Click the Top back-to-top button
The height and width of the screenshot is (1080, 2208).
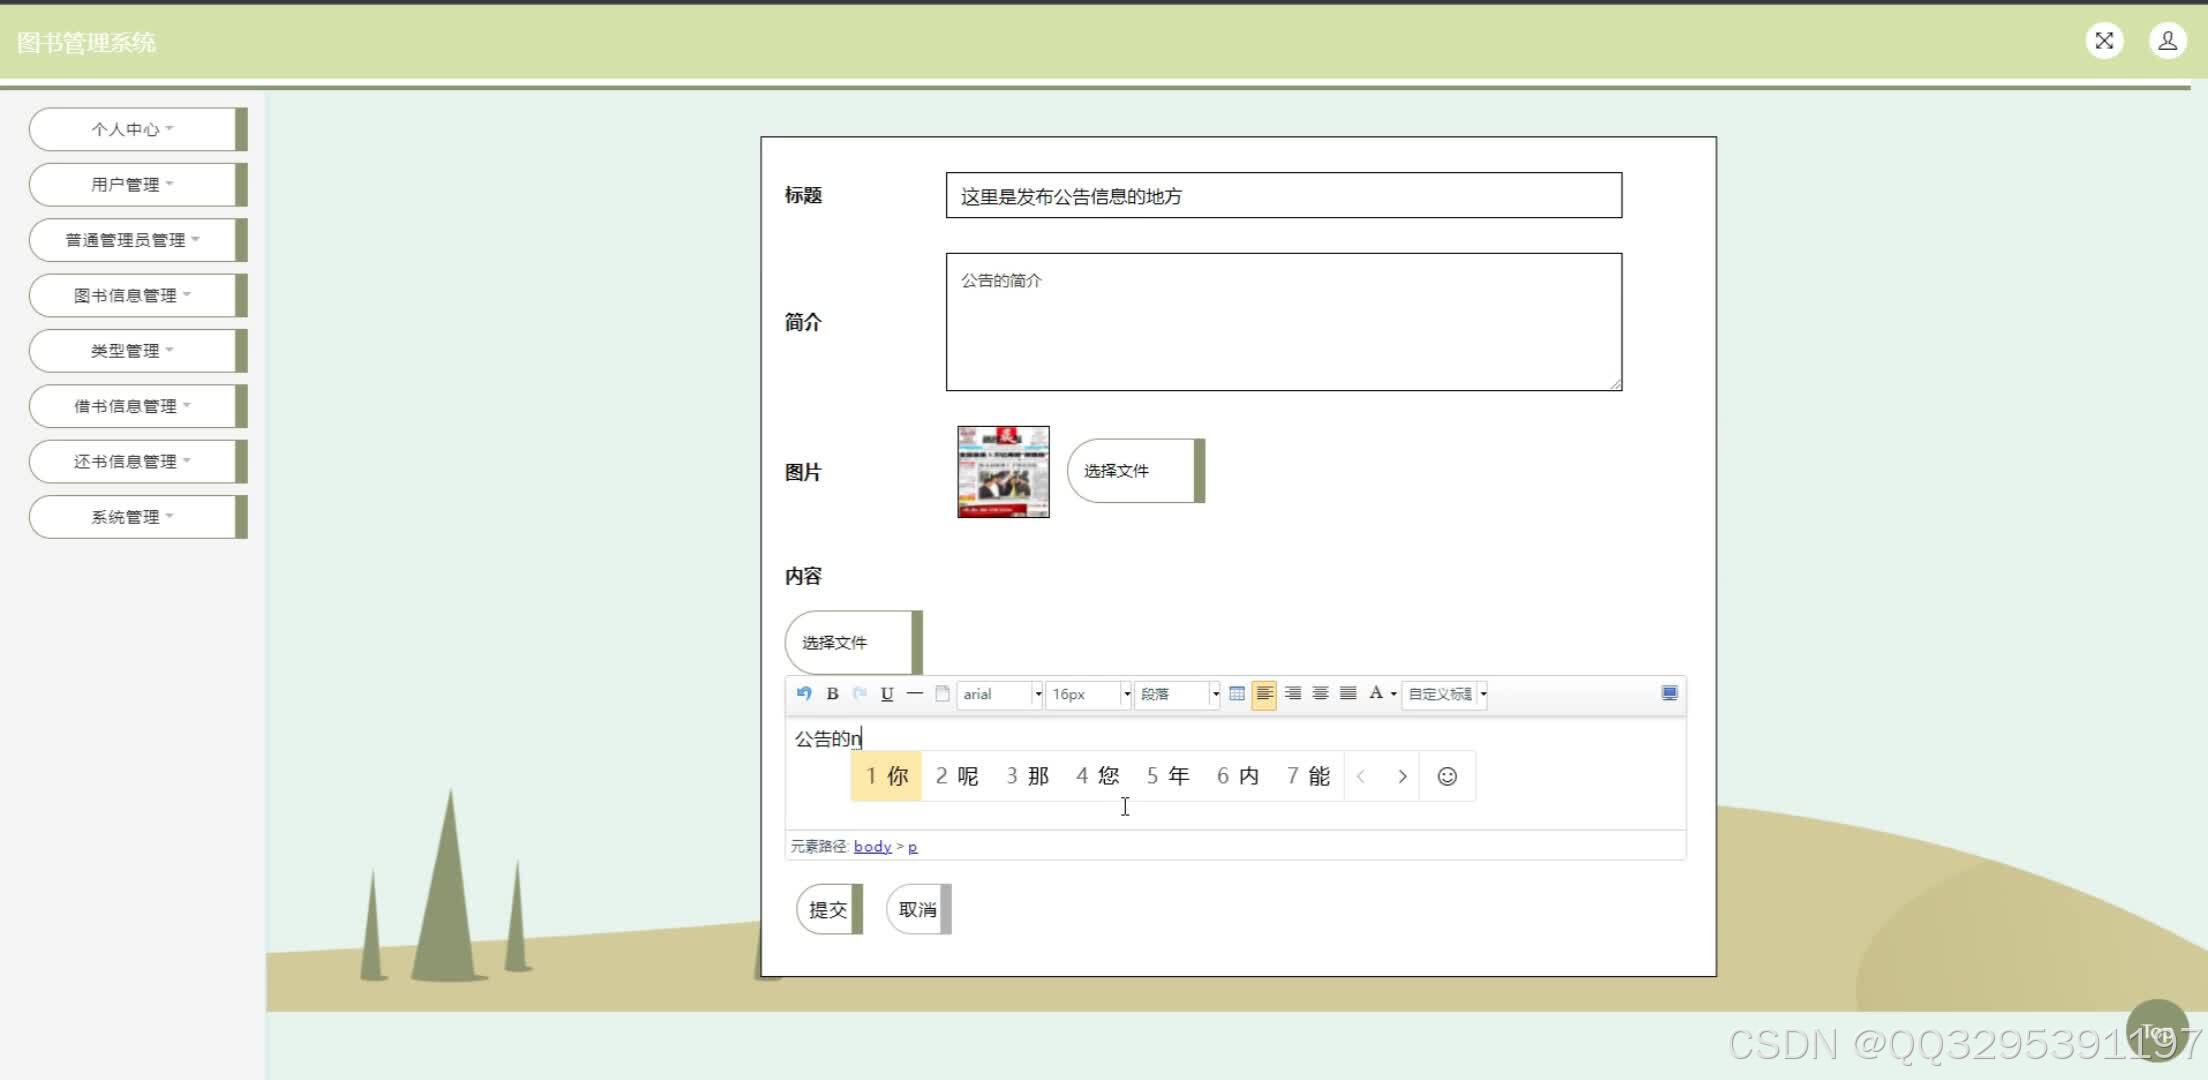[2157, 1030]
